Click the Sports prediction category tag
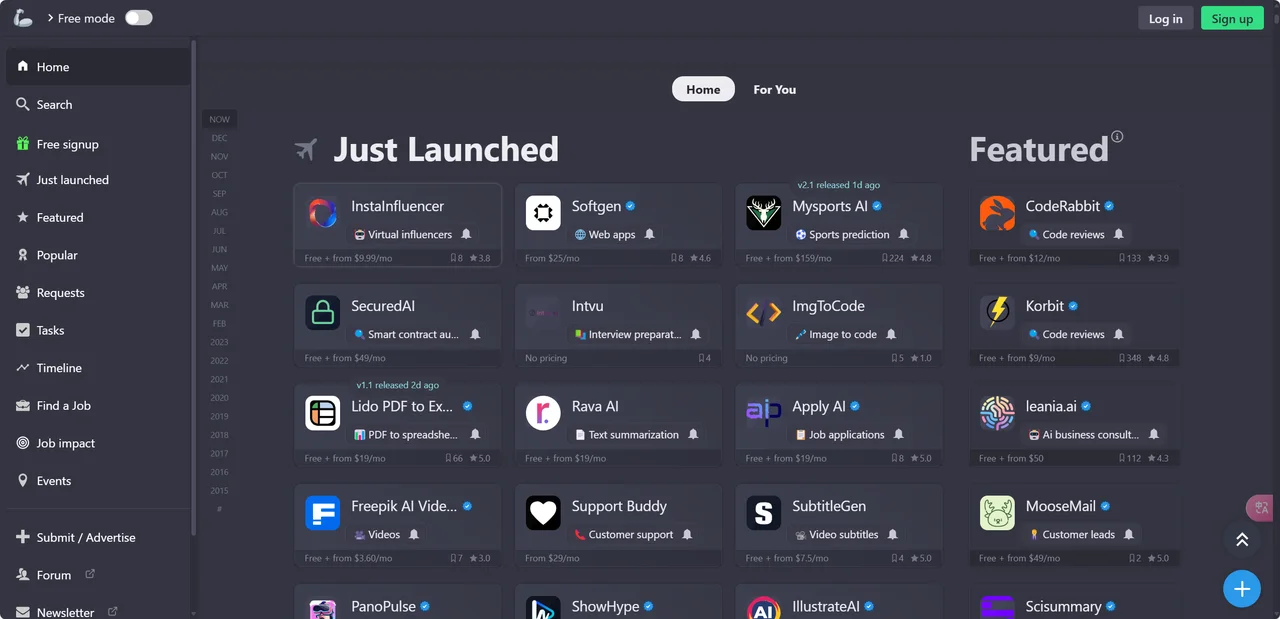Image resolution: width=1280 pixels, height=619 pixels. click(842, 234)
